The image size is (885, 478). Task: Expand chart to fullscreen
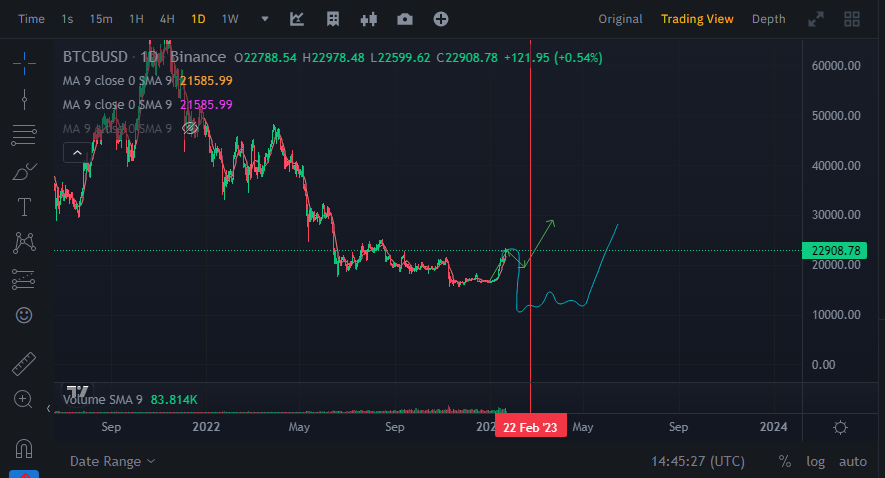816,20
